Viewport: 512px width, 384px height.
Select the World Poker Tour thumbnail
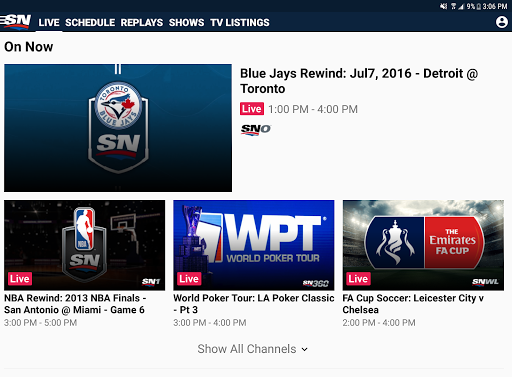(x=254, y=245)
